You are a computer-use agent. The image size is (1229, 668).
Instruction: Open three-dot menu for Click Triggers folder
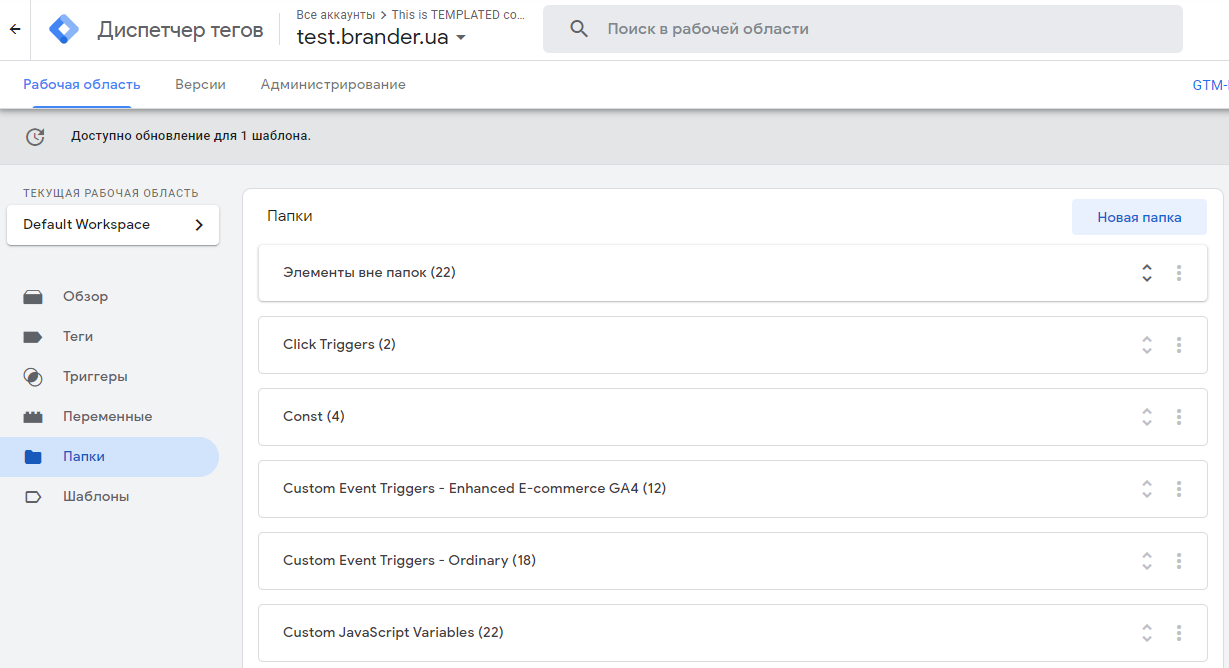click(1179, 345)
